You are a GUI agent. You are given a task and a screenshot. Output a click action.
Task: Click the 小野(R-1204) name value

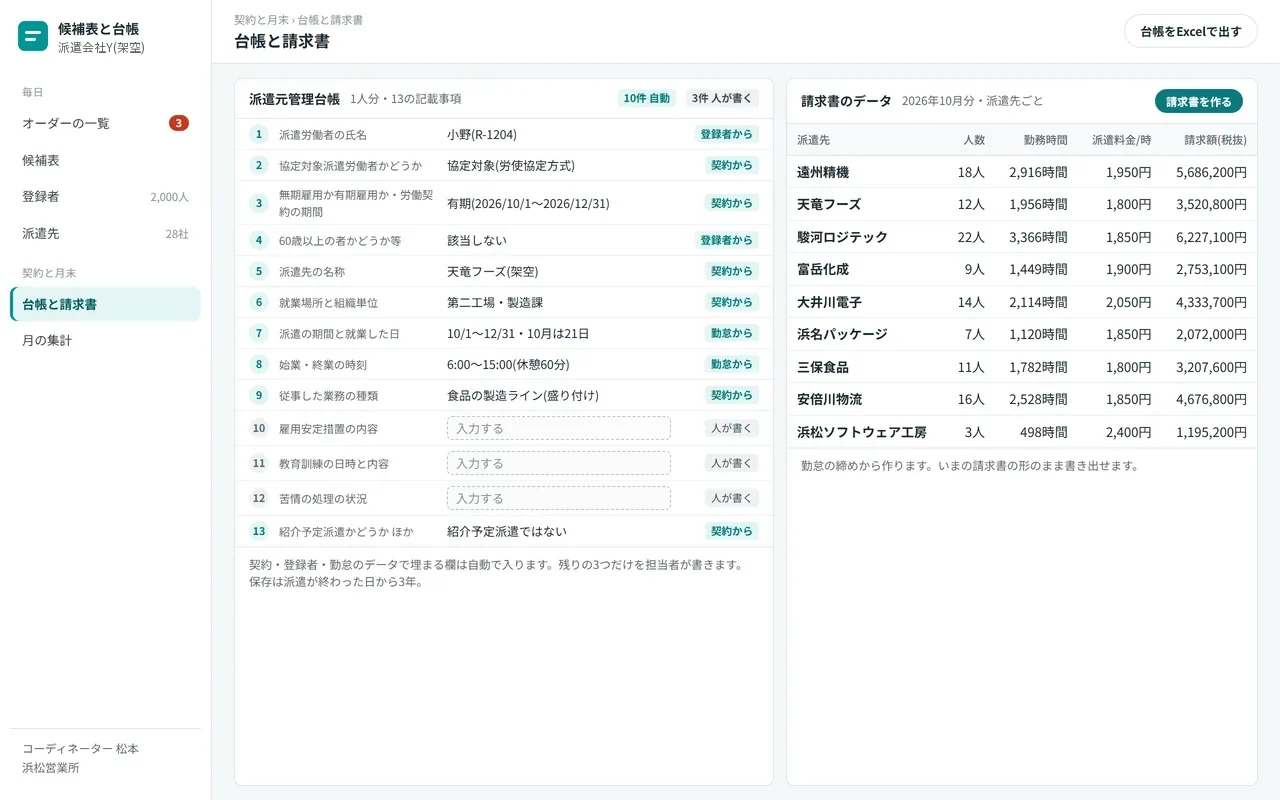482,134
